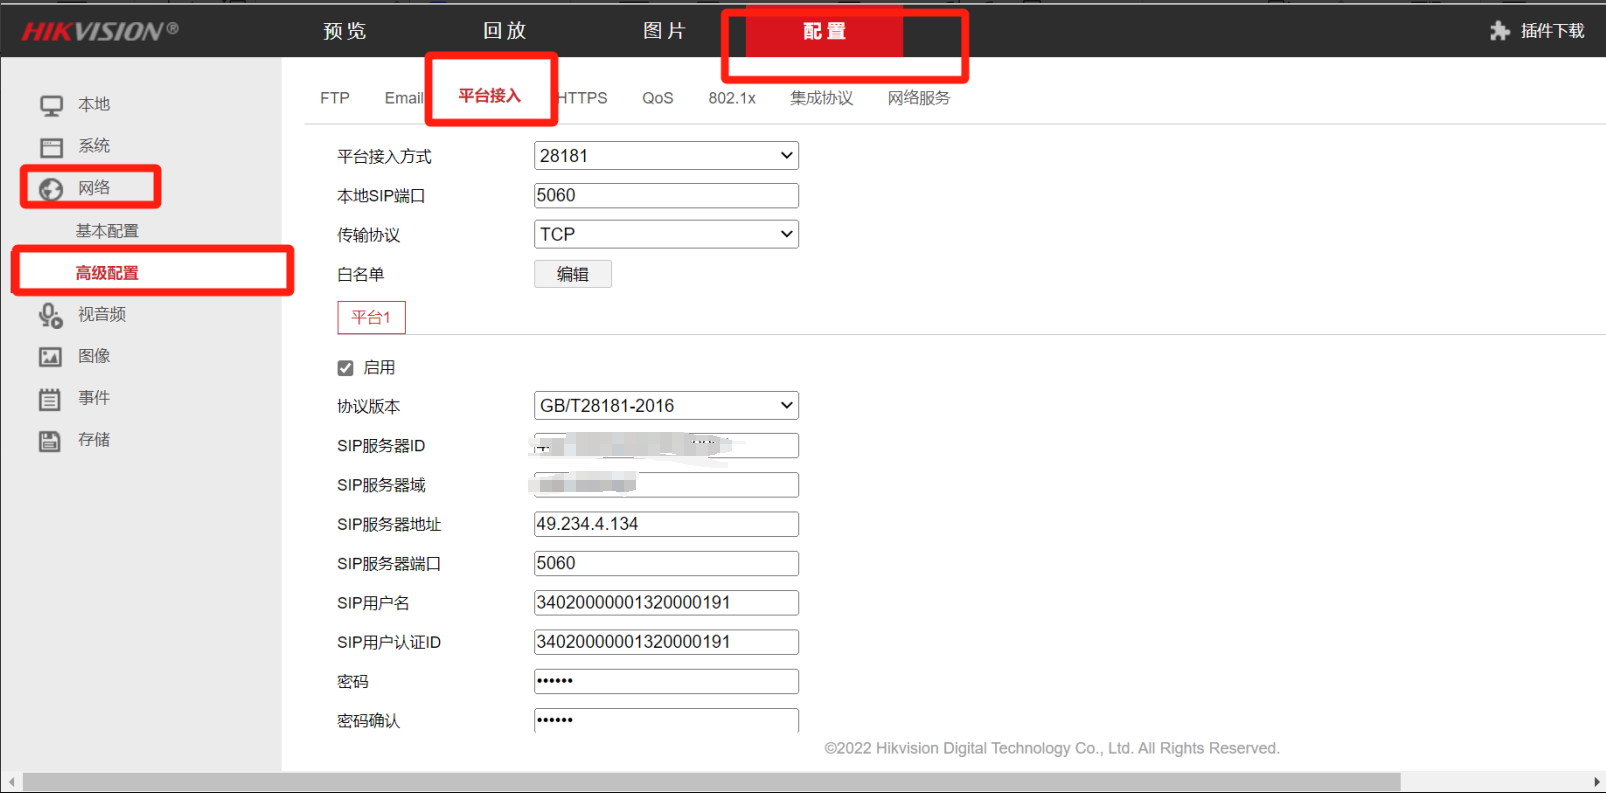The height and width of the screenshot is (793, 1606).
Task: Click the 本地SIP端口 input field
Action: 666,195
